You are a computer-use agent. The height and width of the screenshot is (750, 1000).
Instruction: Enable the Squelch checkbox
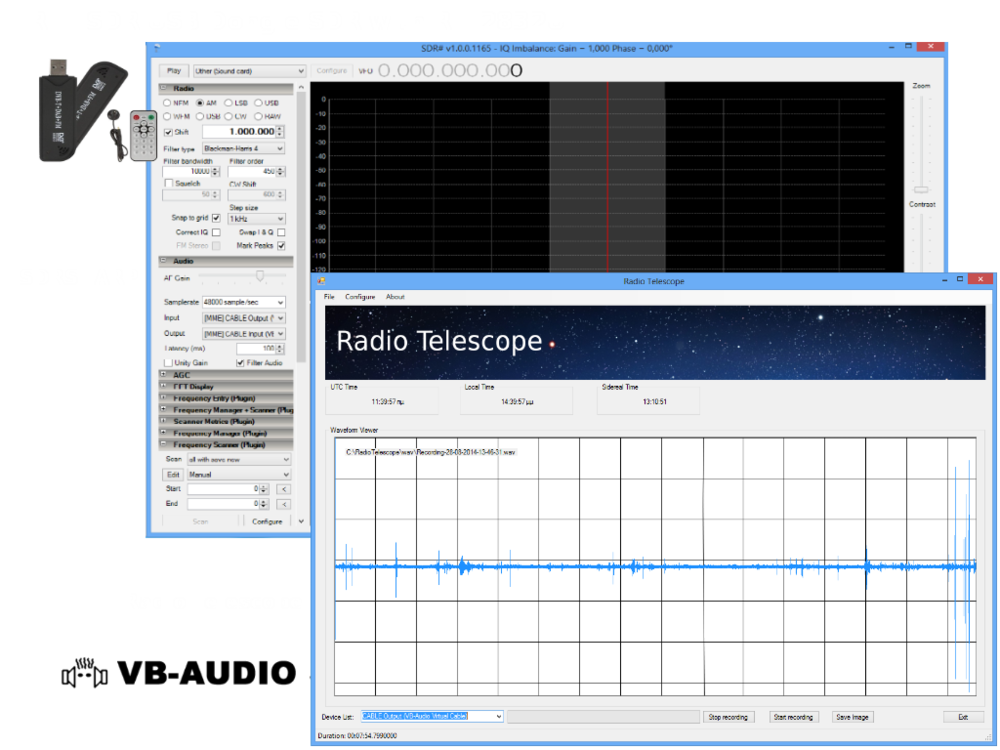pyautogui.click(x=167, y=182)
